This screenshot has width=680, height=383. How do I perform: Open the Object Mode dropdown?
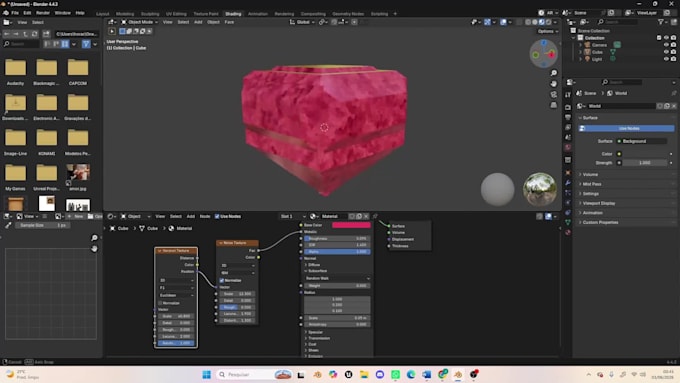pos(139,22)
